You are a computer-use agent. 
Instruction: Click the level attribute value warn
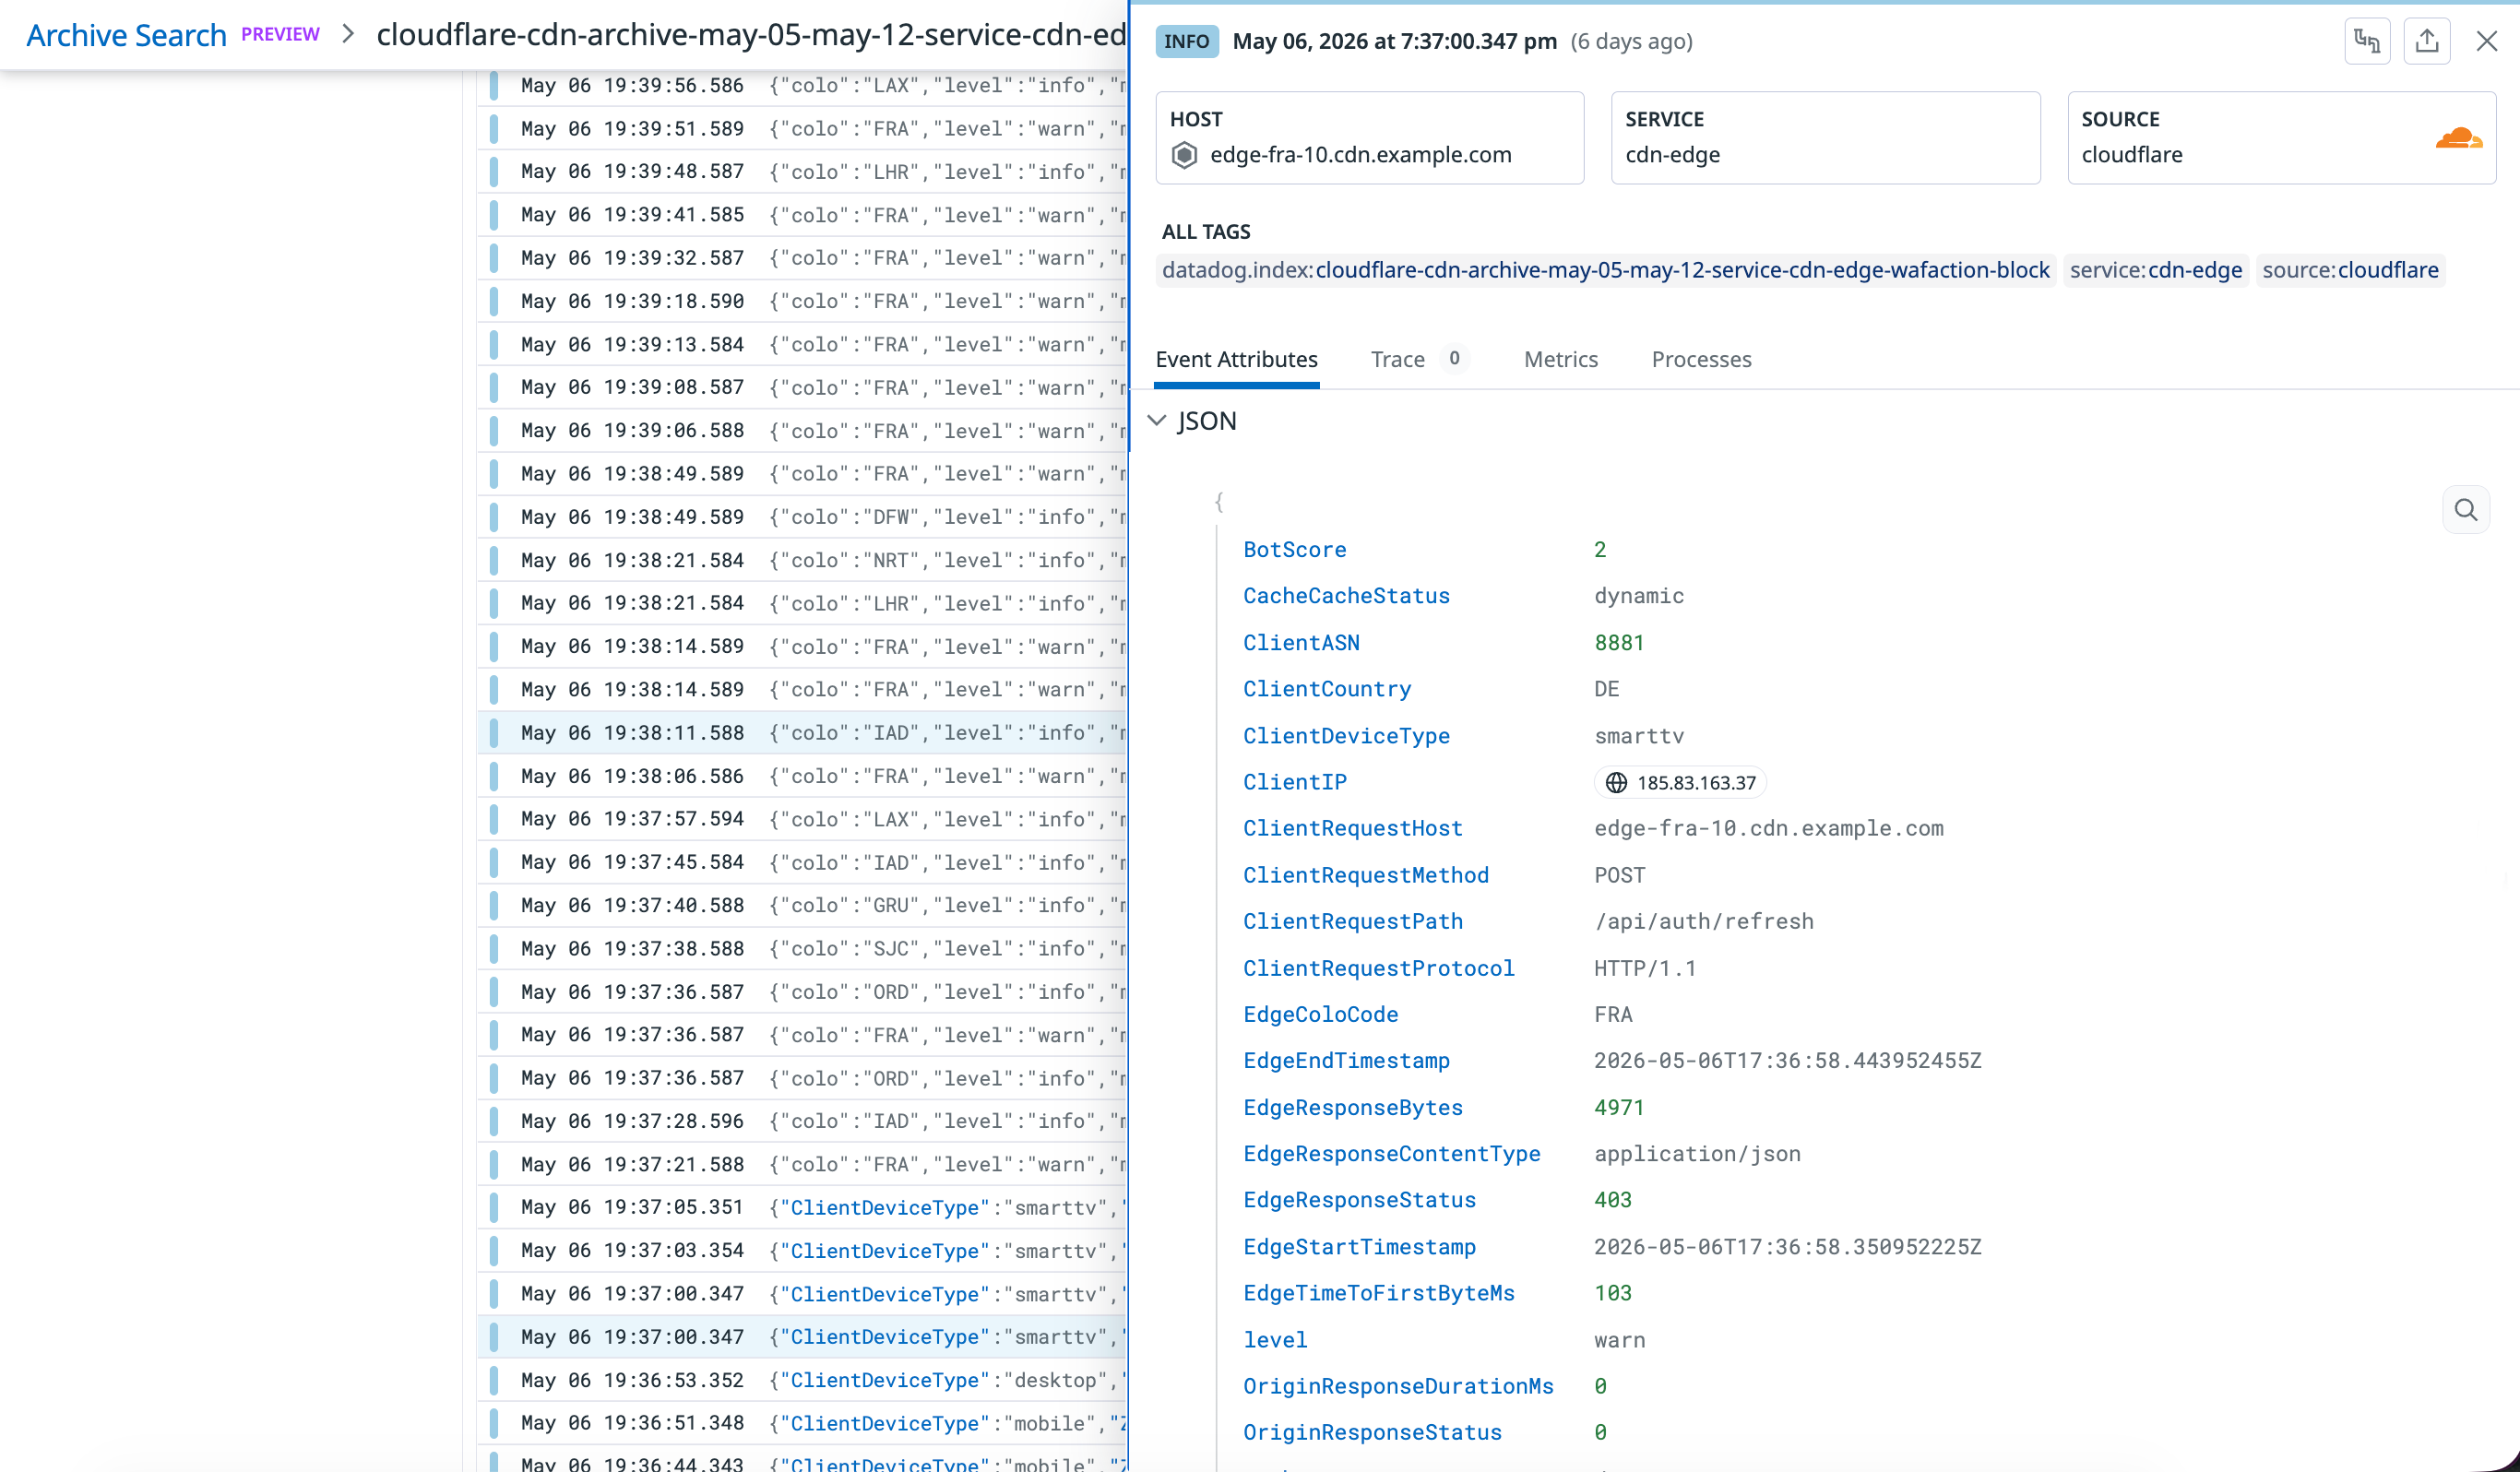1620,1339
